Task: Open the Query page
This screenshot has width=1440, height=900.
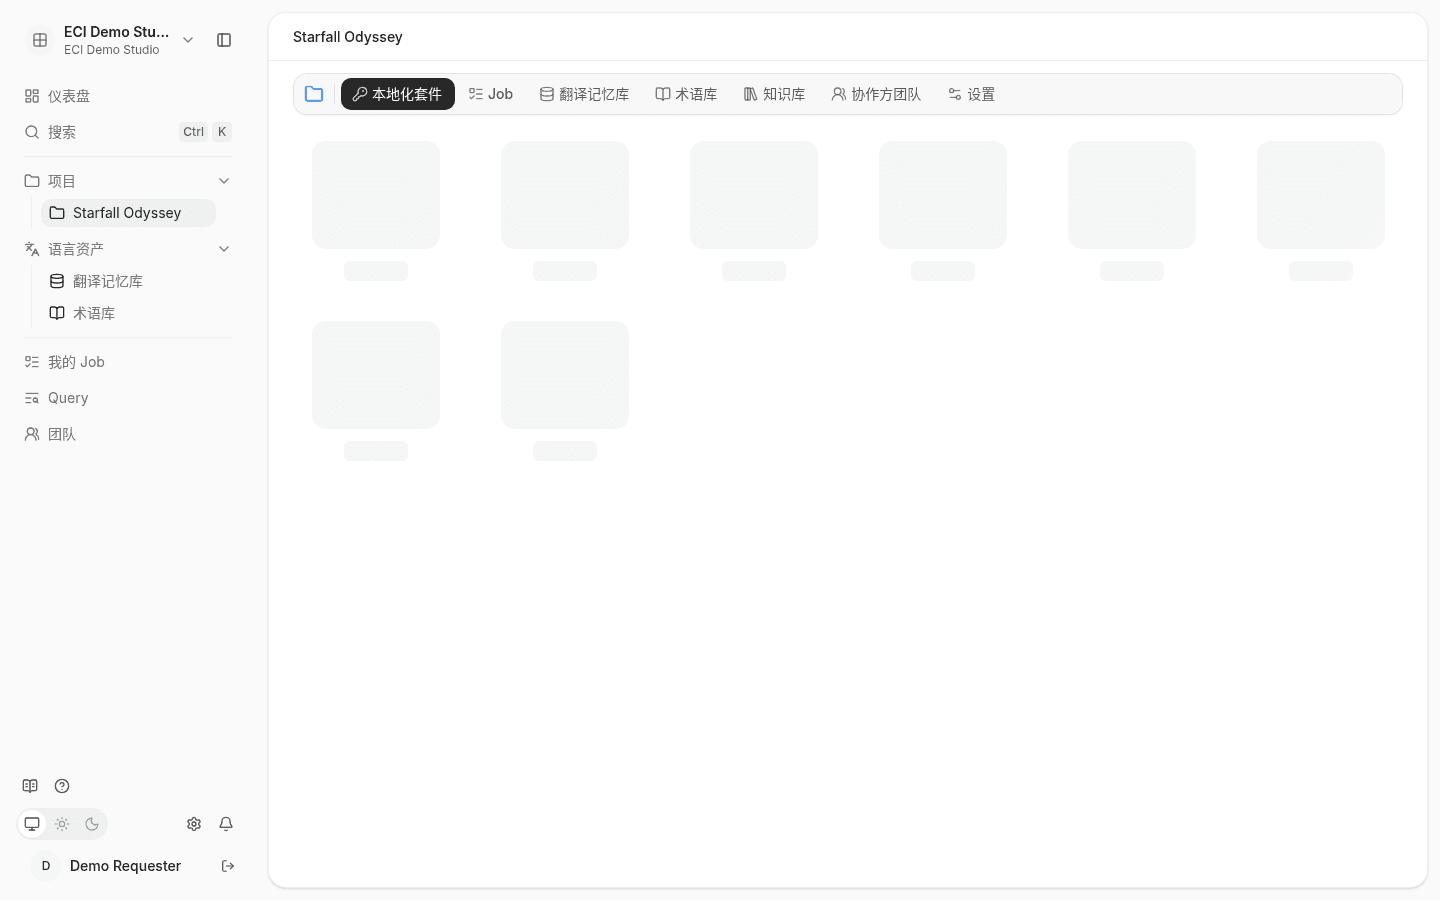Action: click(128, 398)
